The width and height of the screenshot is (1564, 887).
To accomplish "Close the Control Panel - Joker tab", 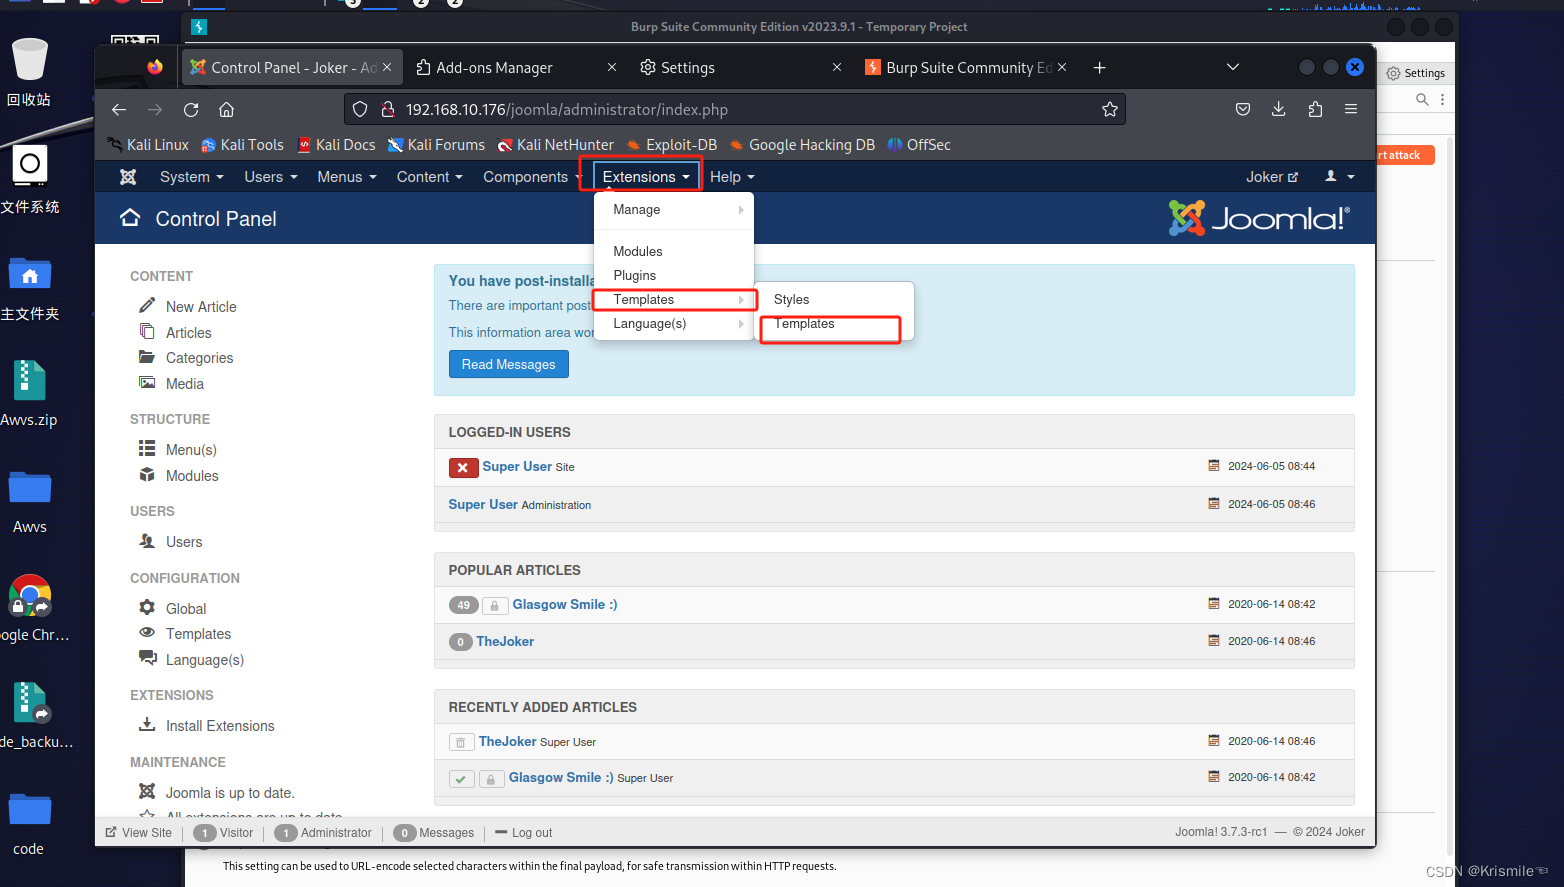I will click(387, 68).
